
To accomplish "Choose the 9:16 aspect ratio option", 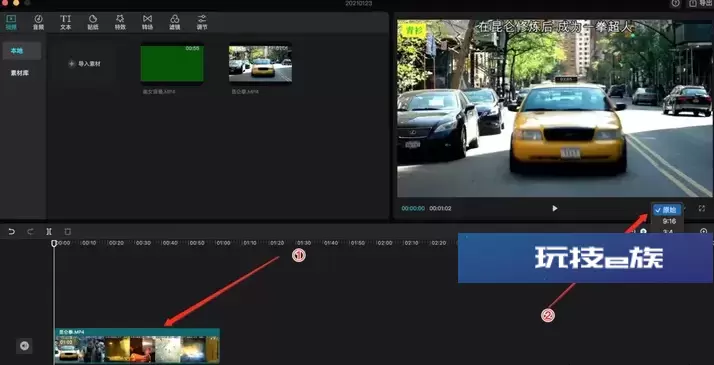I will (669, 222).
